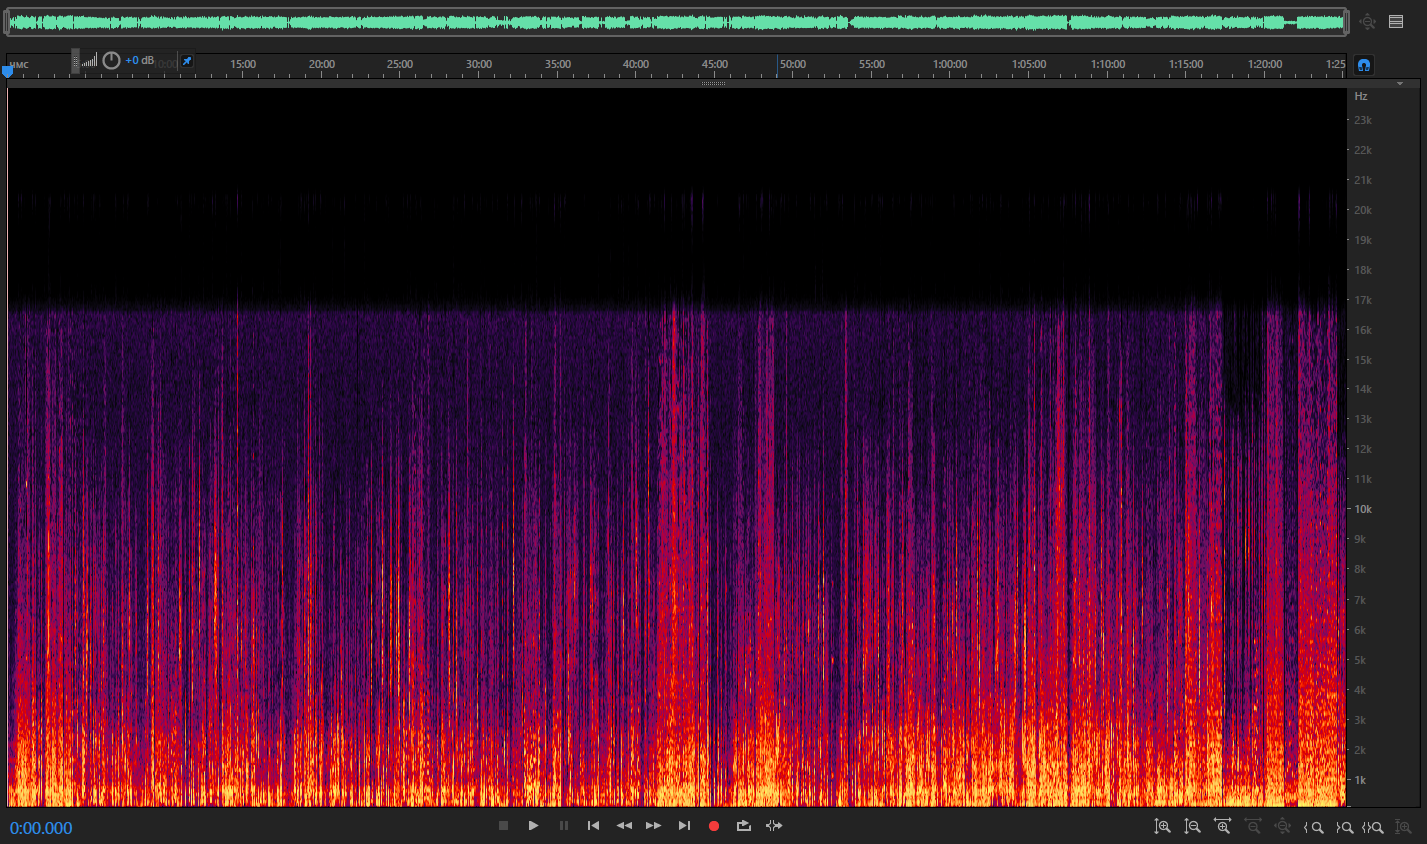This screenshot has width=1427, height=844.
Task: Zoom in at out point
Action: tap(1344, 827)
